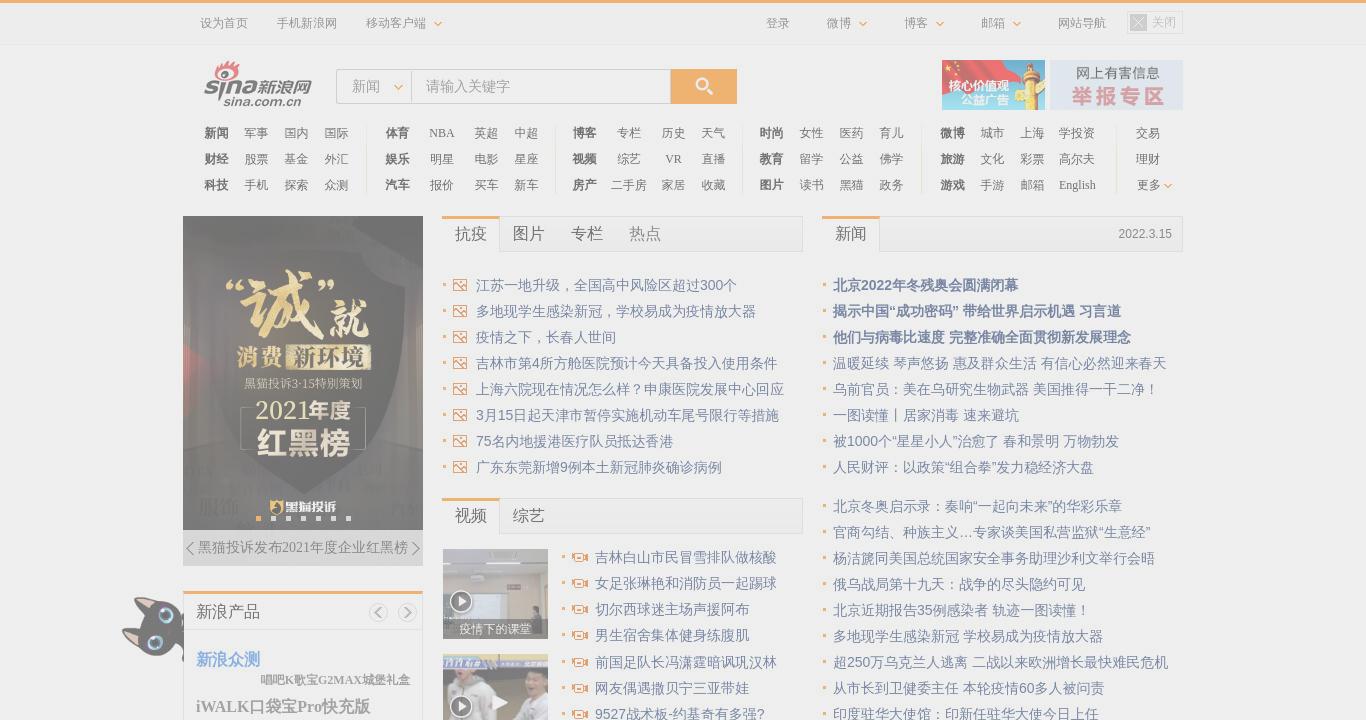
Task: Click envelope icon beside 吉林市第4所方舱医院 headline
Action: coord(460,363)
